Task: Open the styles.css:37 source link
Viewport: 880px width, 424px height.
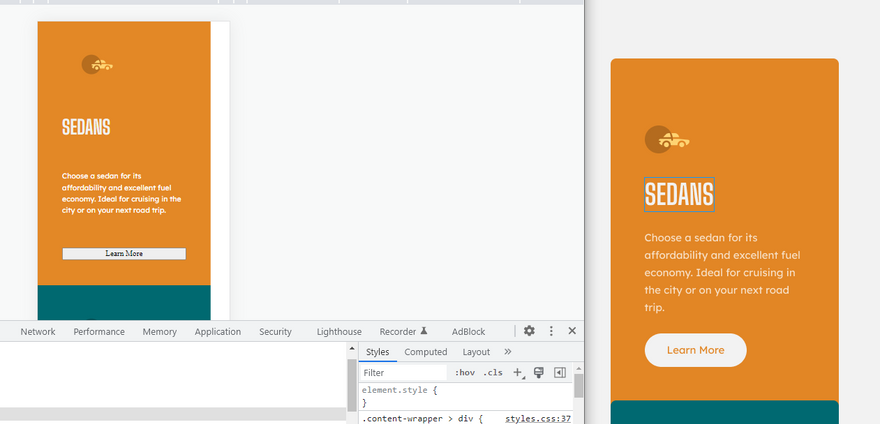Action: coord(538,418)
